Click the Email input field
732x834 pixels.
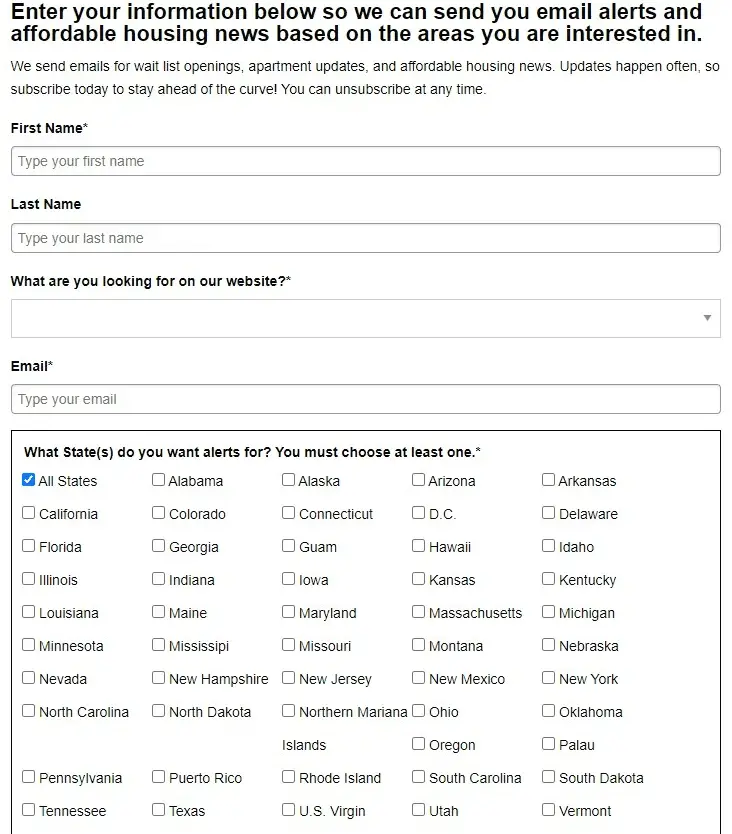(x=365, y=399)
